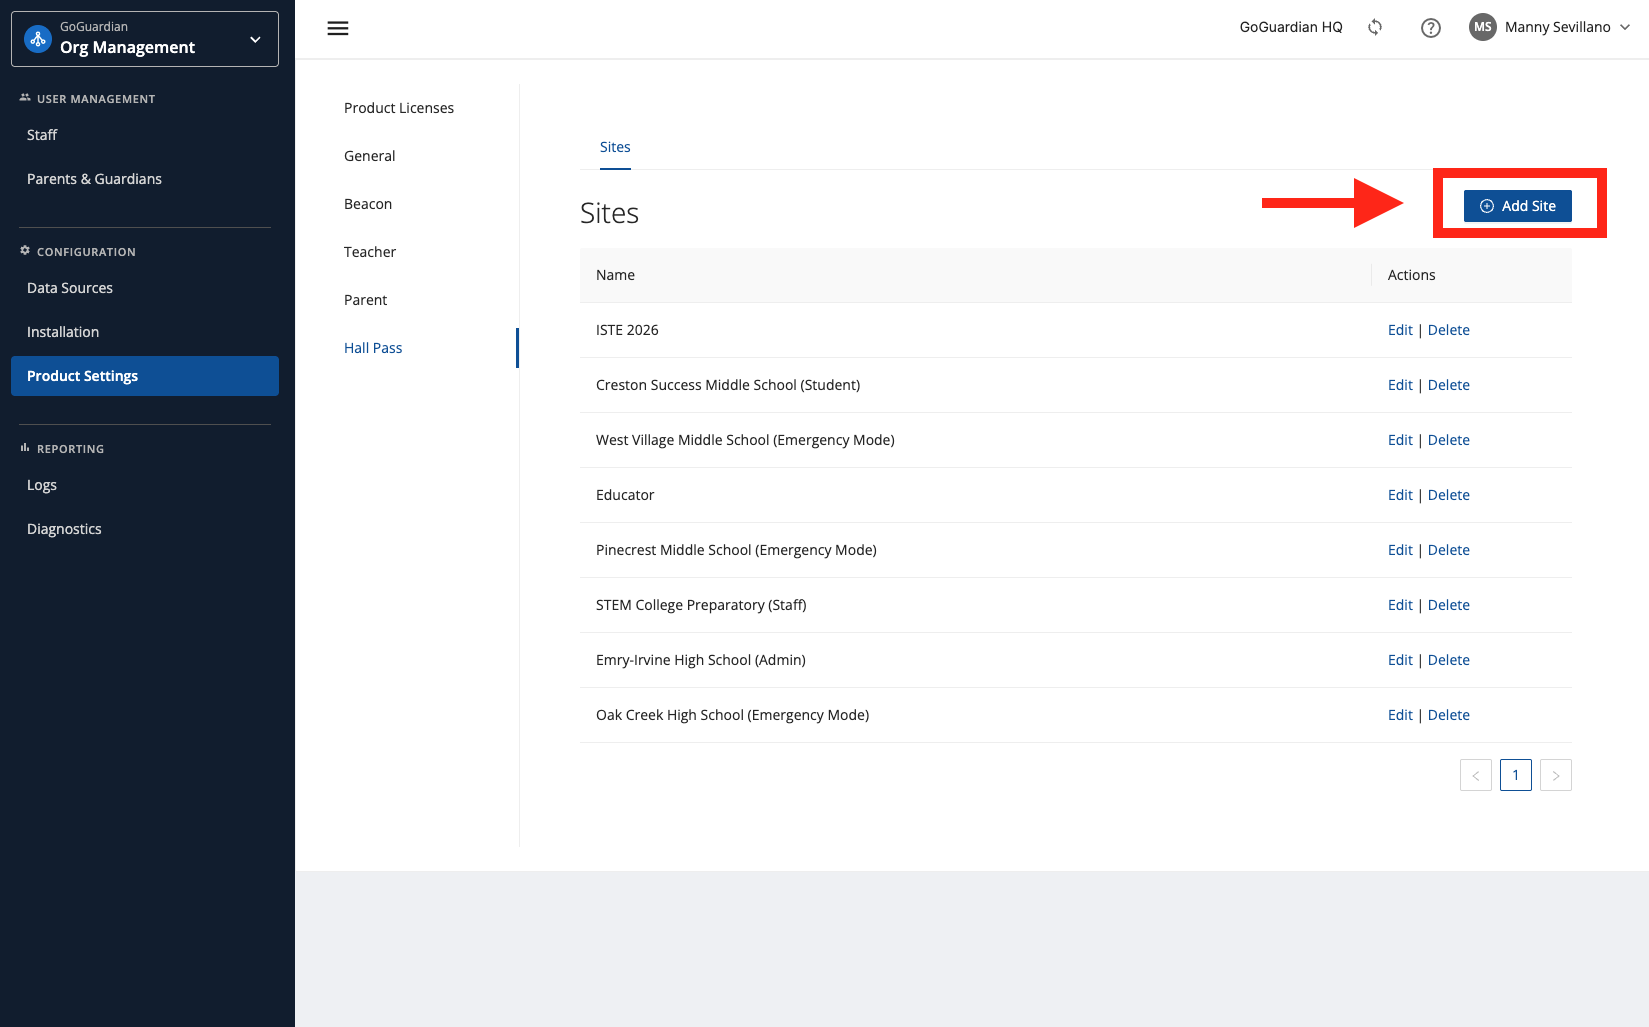Edit Emry-Irvine High School site

[x=1400, y=660]
